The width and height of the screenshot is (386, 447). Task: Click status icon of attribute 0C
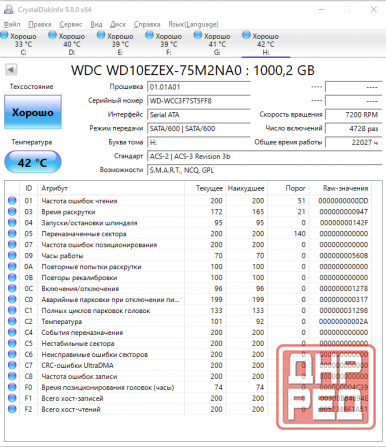12,288
